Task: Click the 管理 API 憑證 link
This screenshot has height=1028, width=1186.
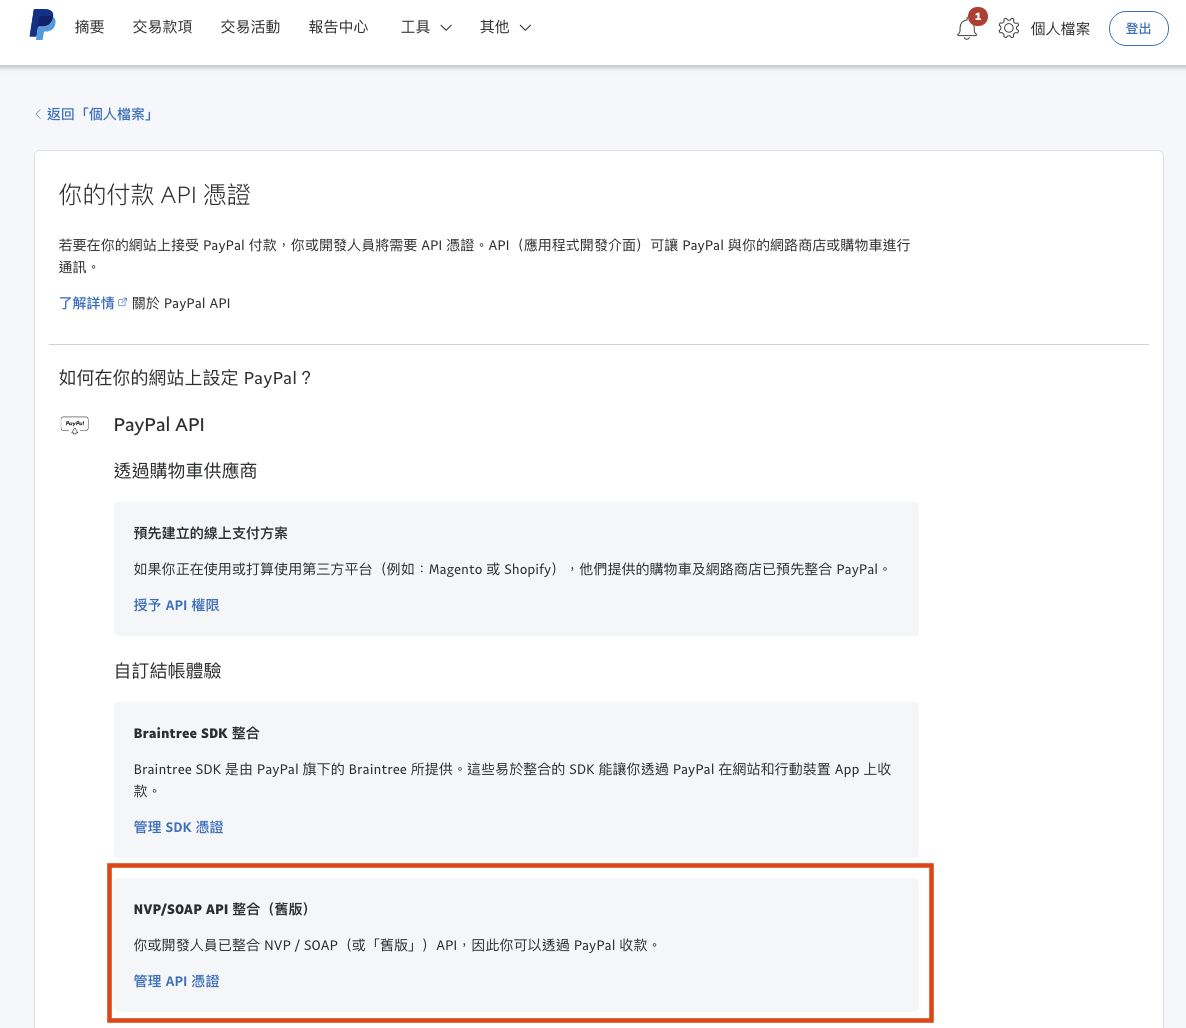Action: [176, 981]
